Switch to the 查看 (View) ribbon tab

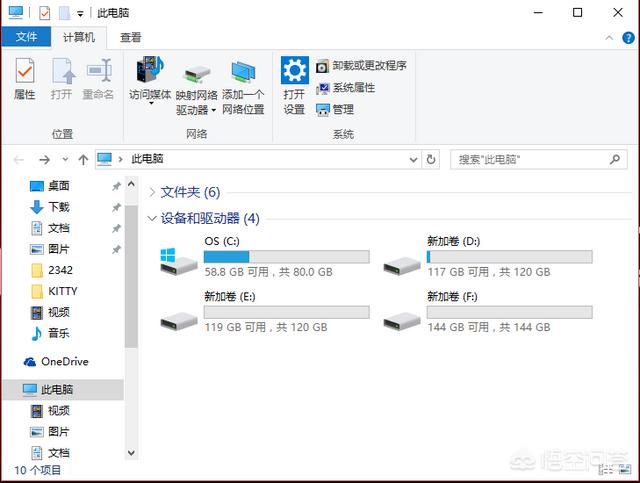[x=131, y=38]
